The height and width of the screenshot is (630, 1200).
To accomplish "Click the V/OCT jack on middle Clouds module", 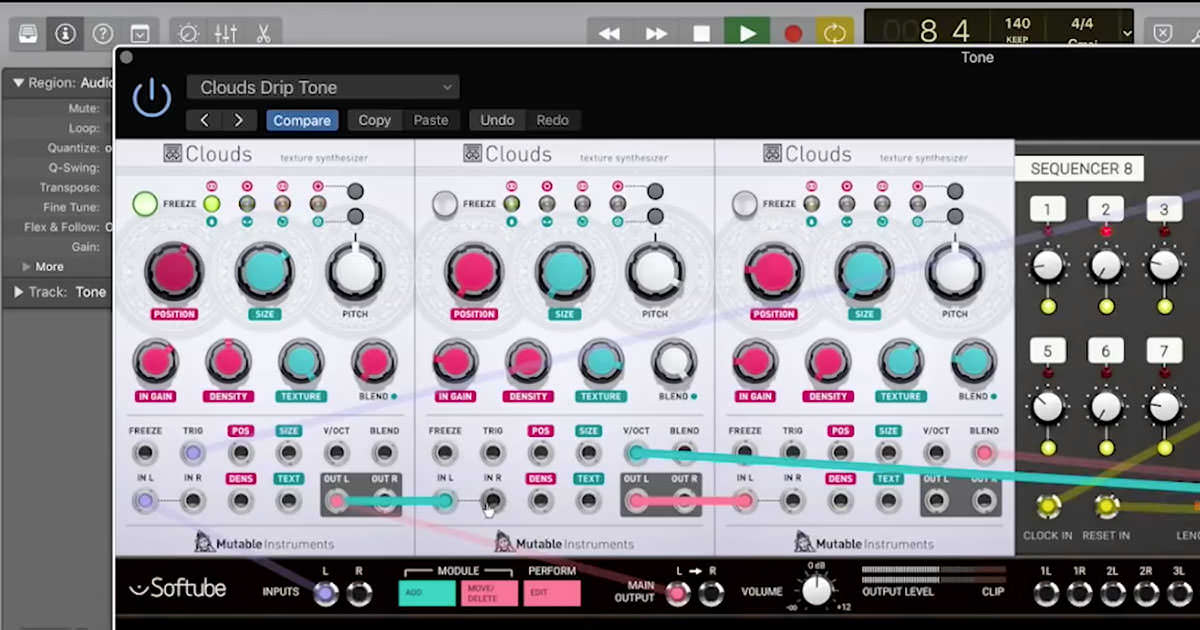I will coord(636,453).
